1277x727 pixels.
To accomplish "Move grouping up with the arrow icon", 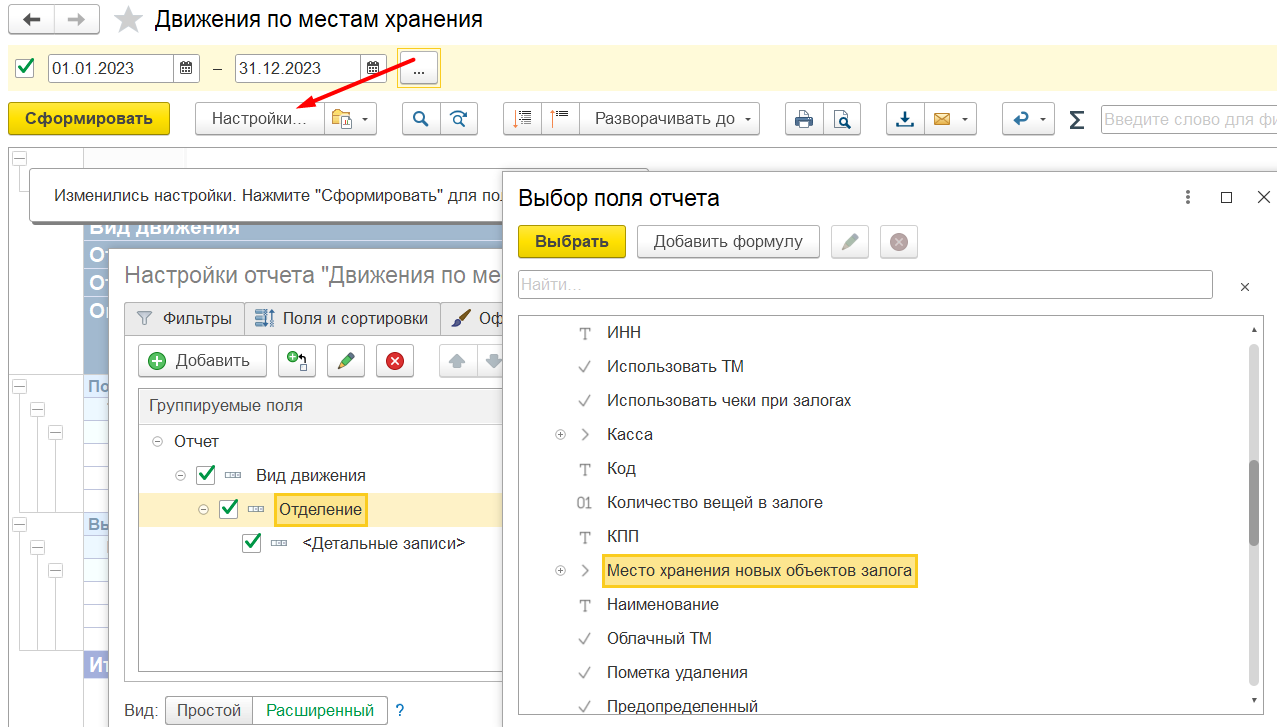I will 458,361.
